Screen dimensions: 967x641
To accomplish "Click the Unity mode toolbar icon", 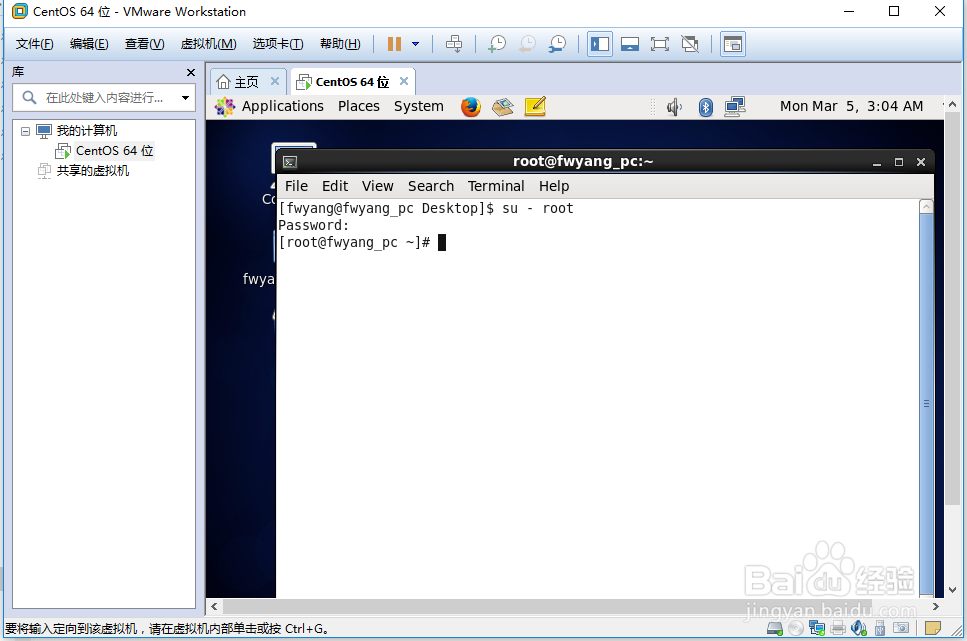I will click(690, 44).
